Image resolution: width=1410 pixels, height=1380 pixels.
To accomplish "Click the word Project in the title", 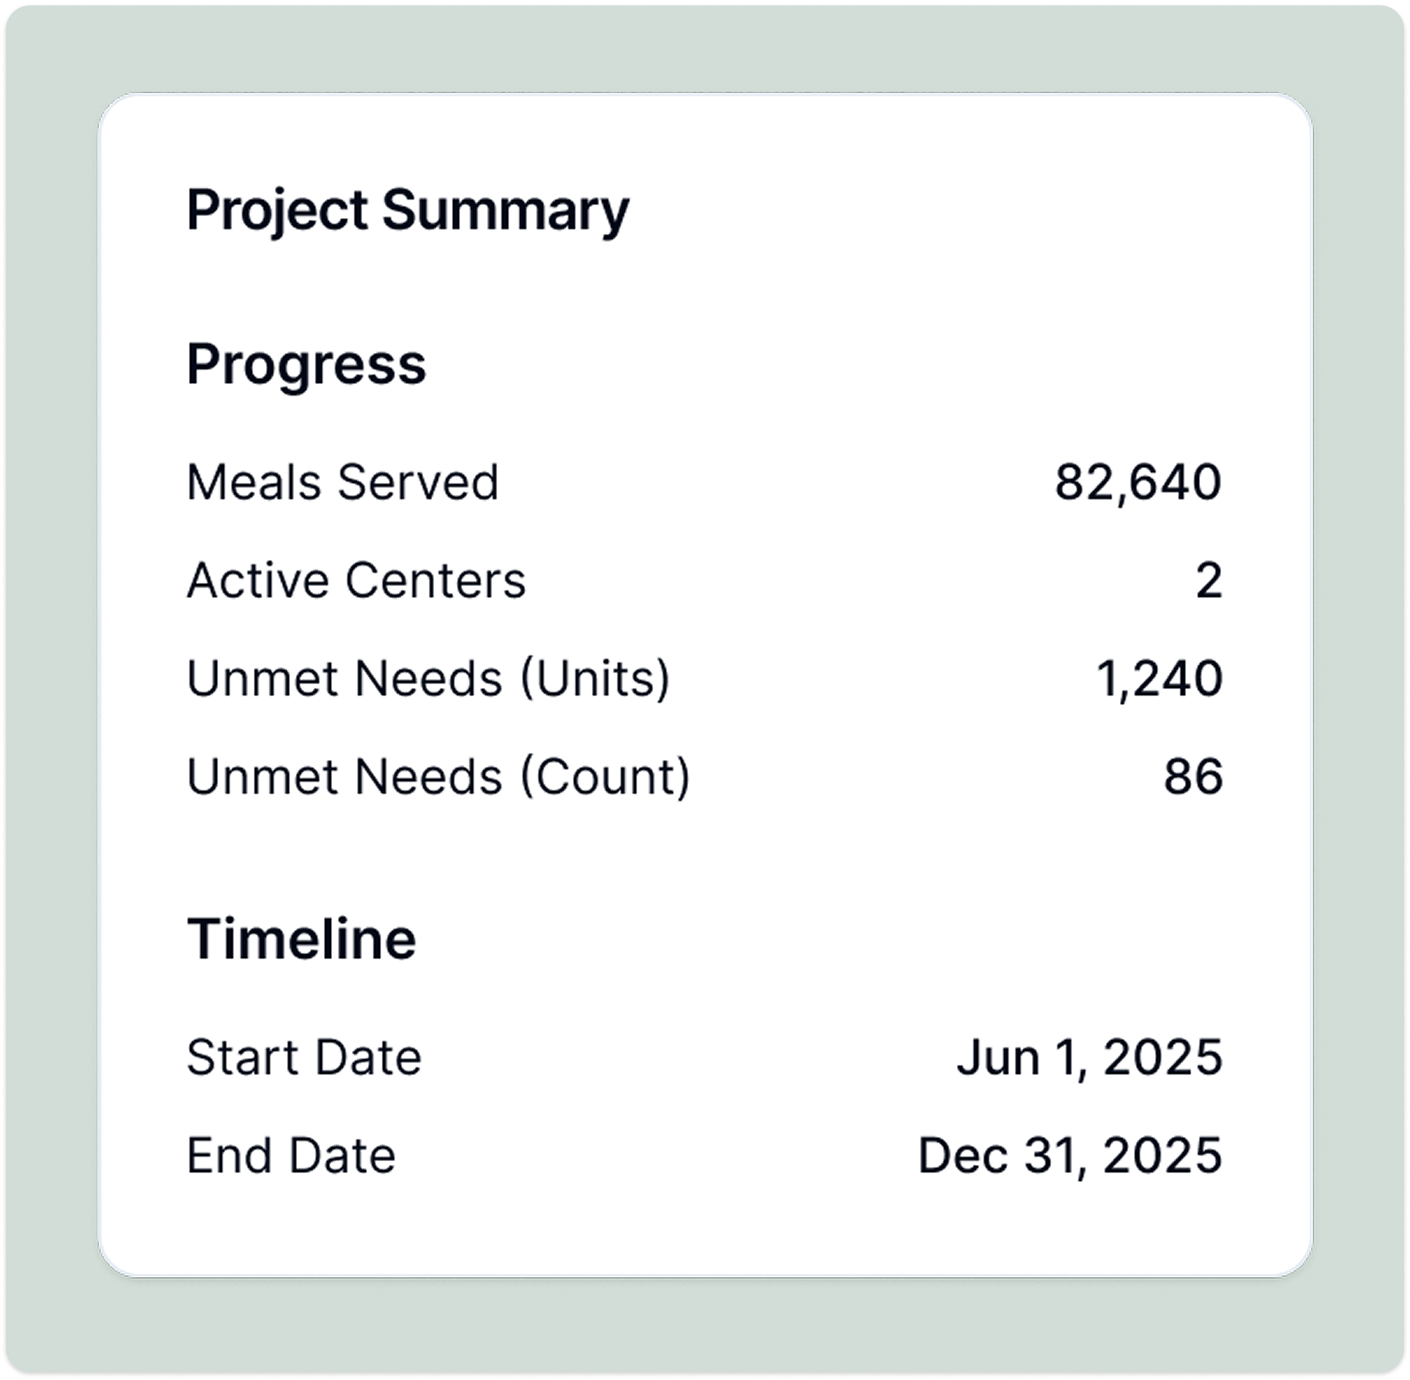I will point(278,212).
